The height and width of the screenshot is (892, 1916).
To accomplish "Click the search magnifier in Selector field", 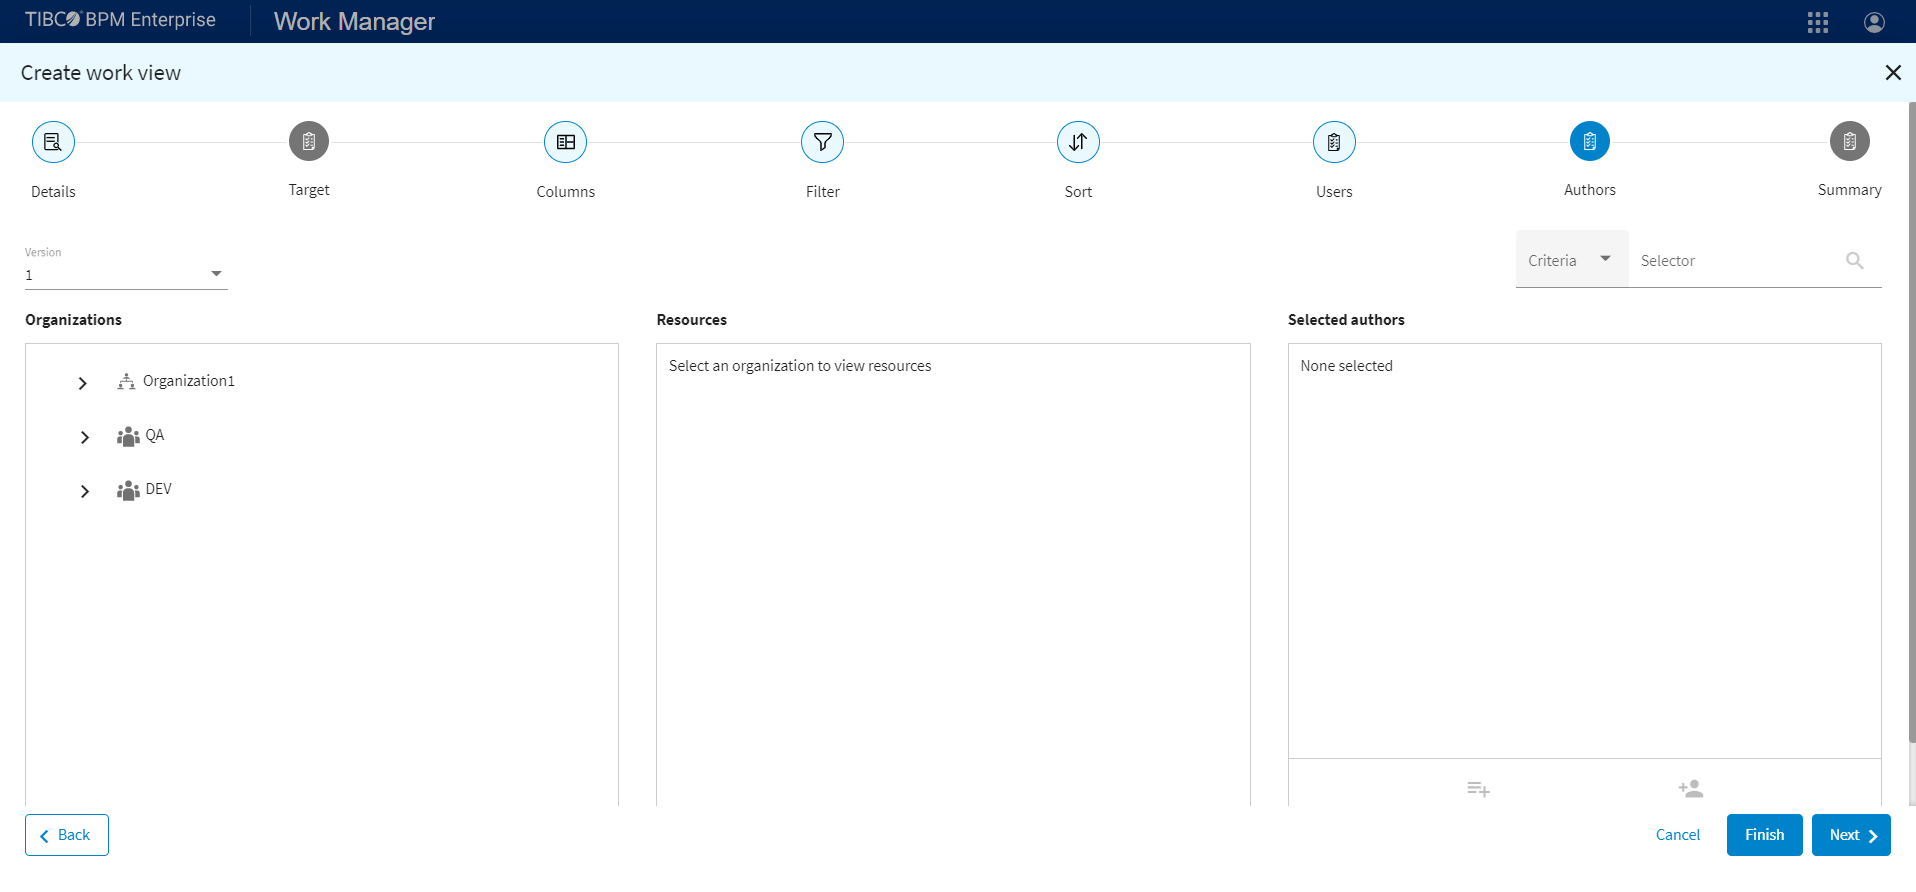I will click(1855, 260).
